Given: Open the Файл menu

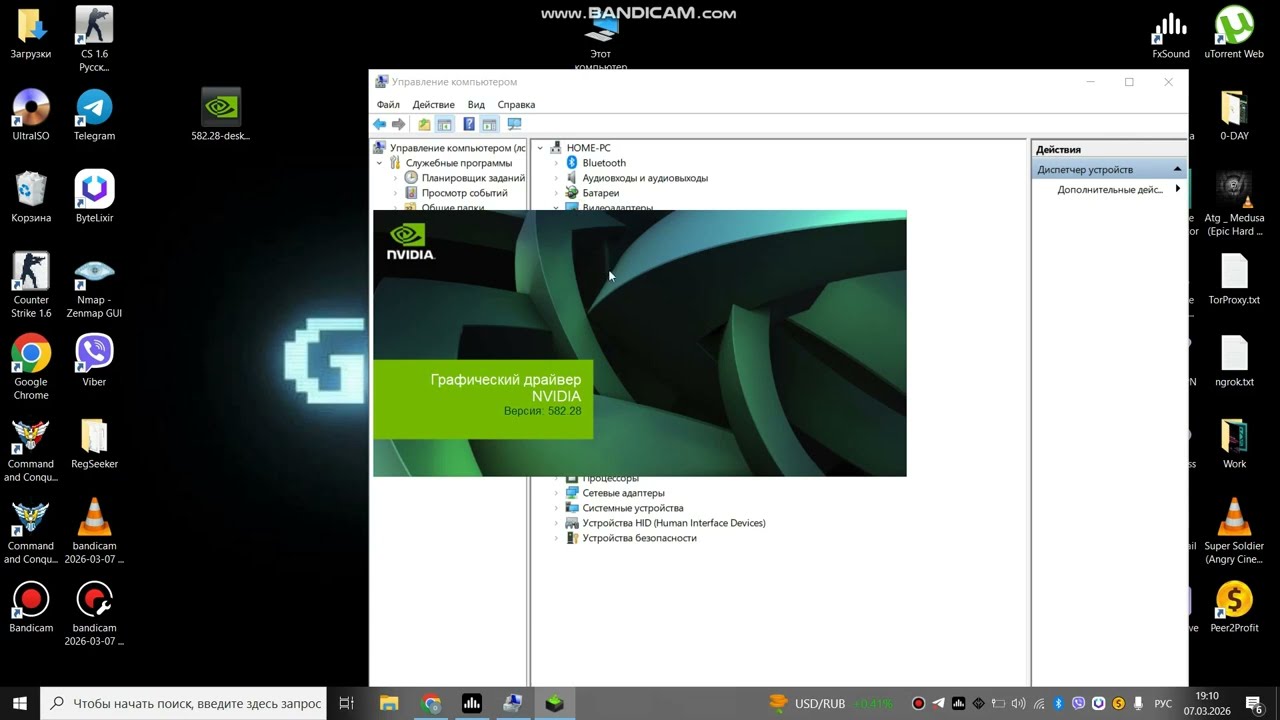Looking at the screenshot, I should coord(388,105).
